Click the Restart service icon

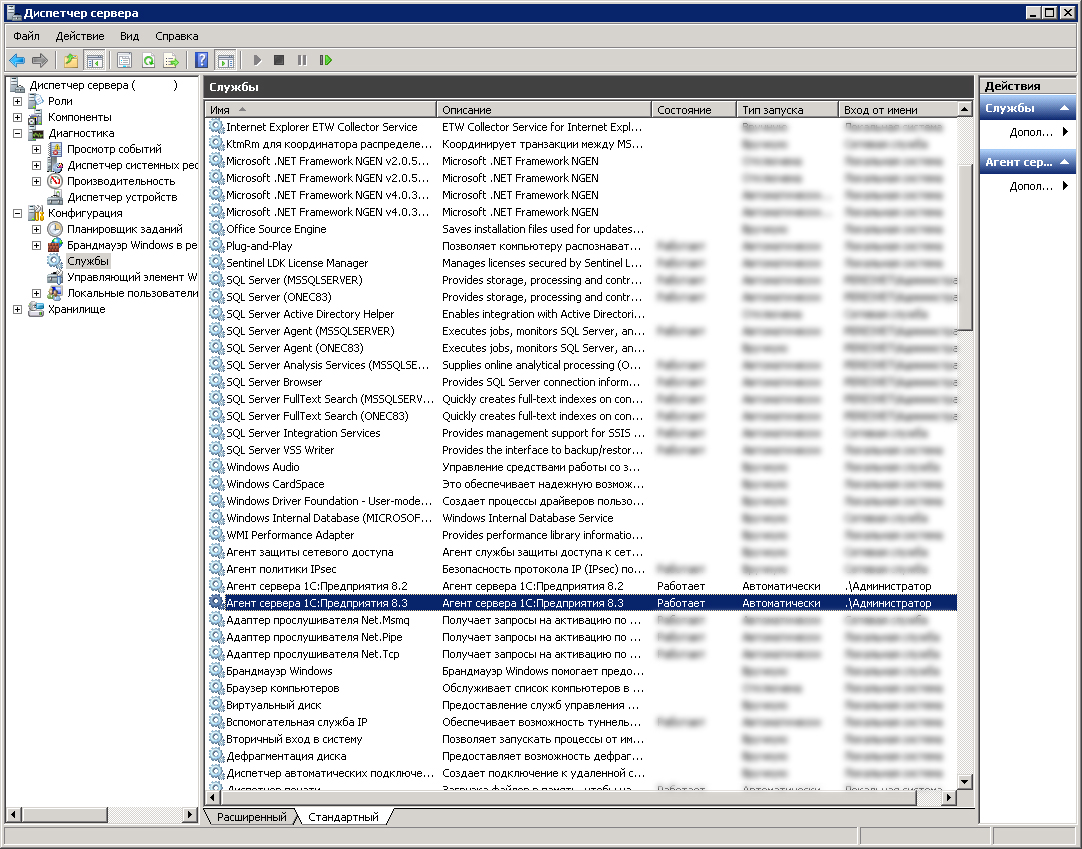point(326,61)
